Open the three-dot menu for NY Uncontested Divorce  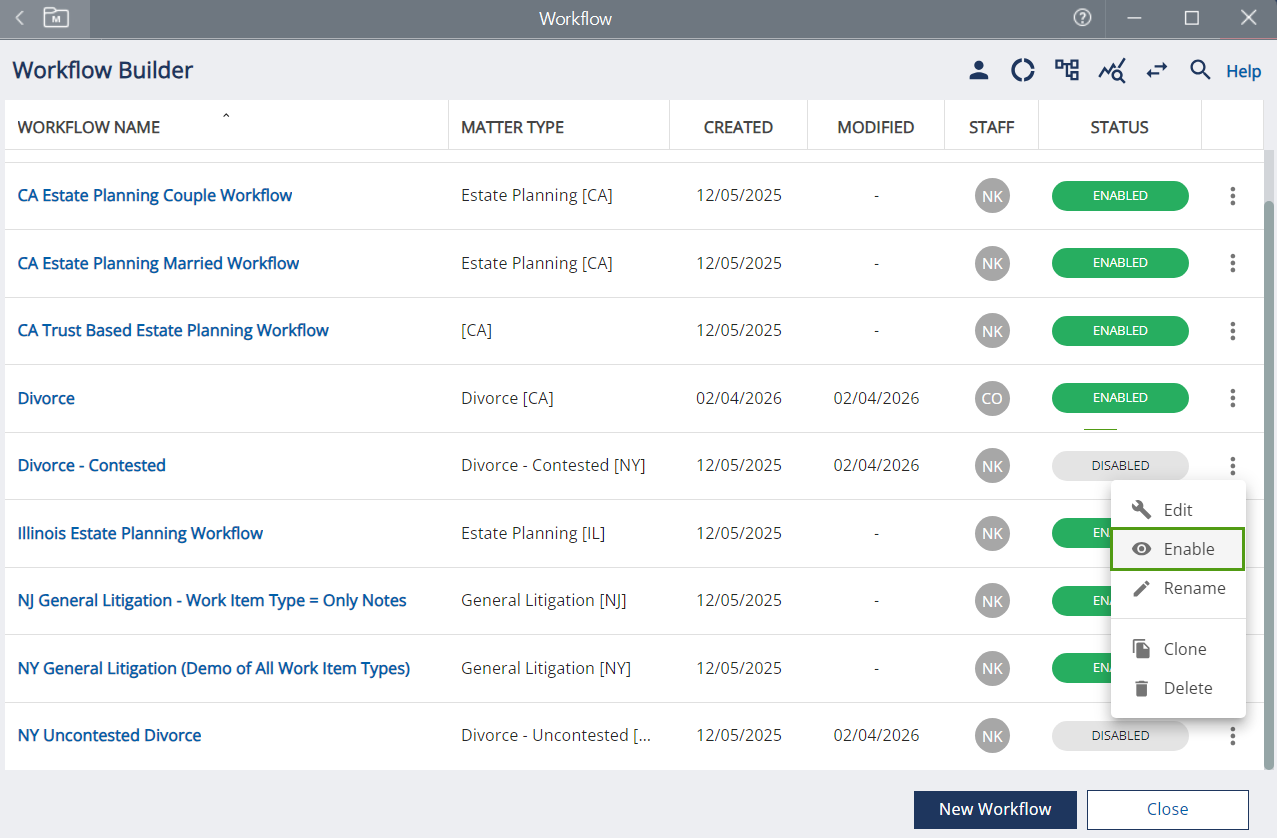coord(1232,736)
